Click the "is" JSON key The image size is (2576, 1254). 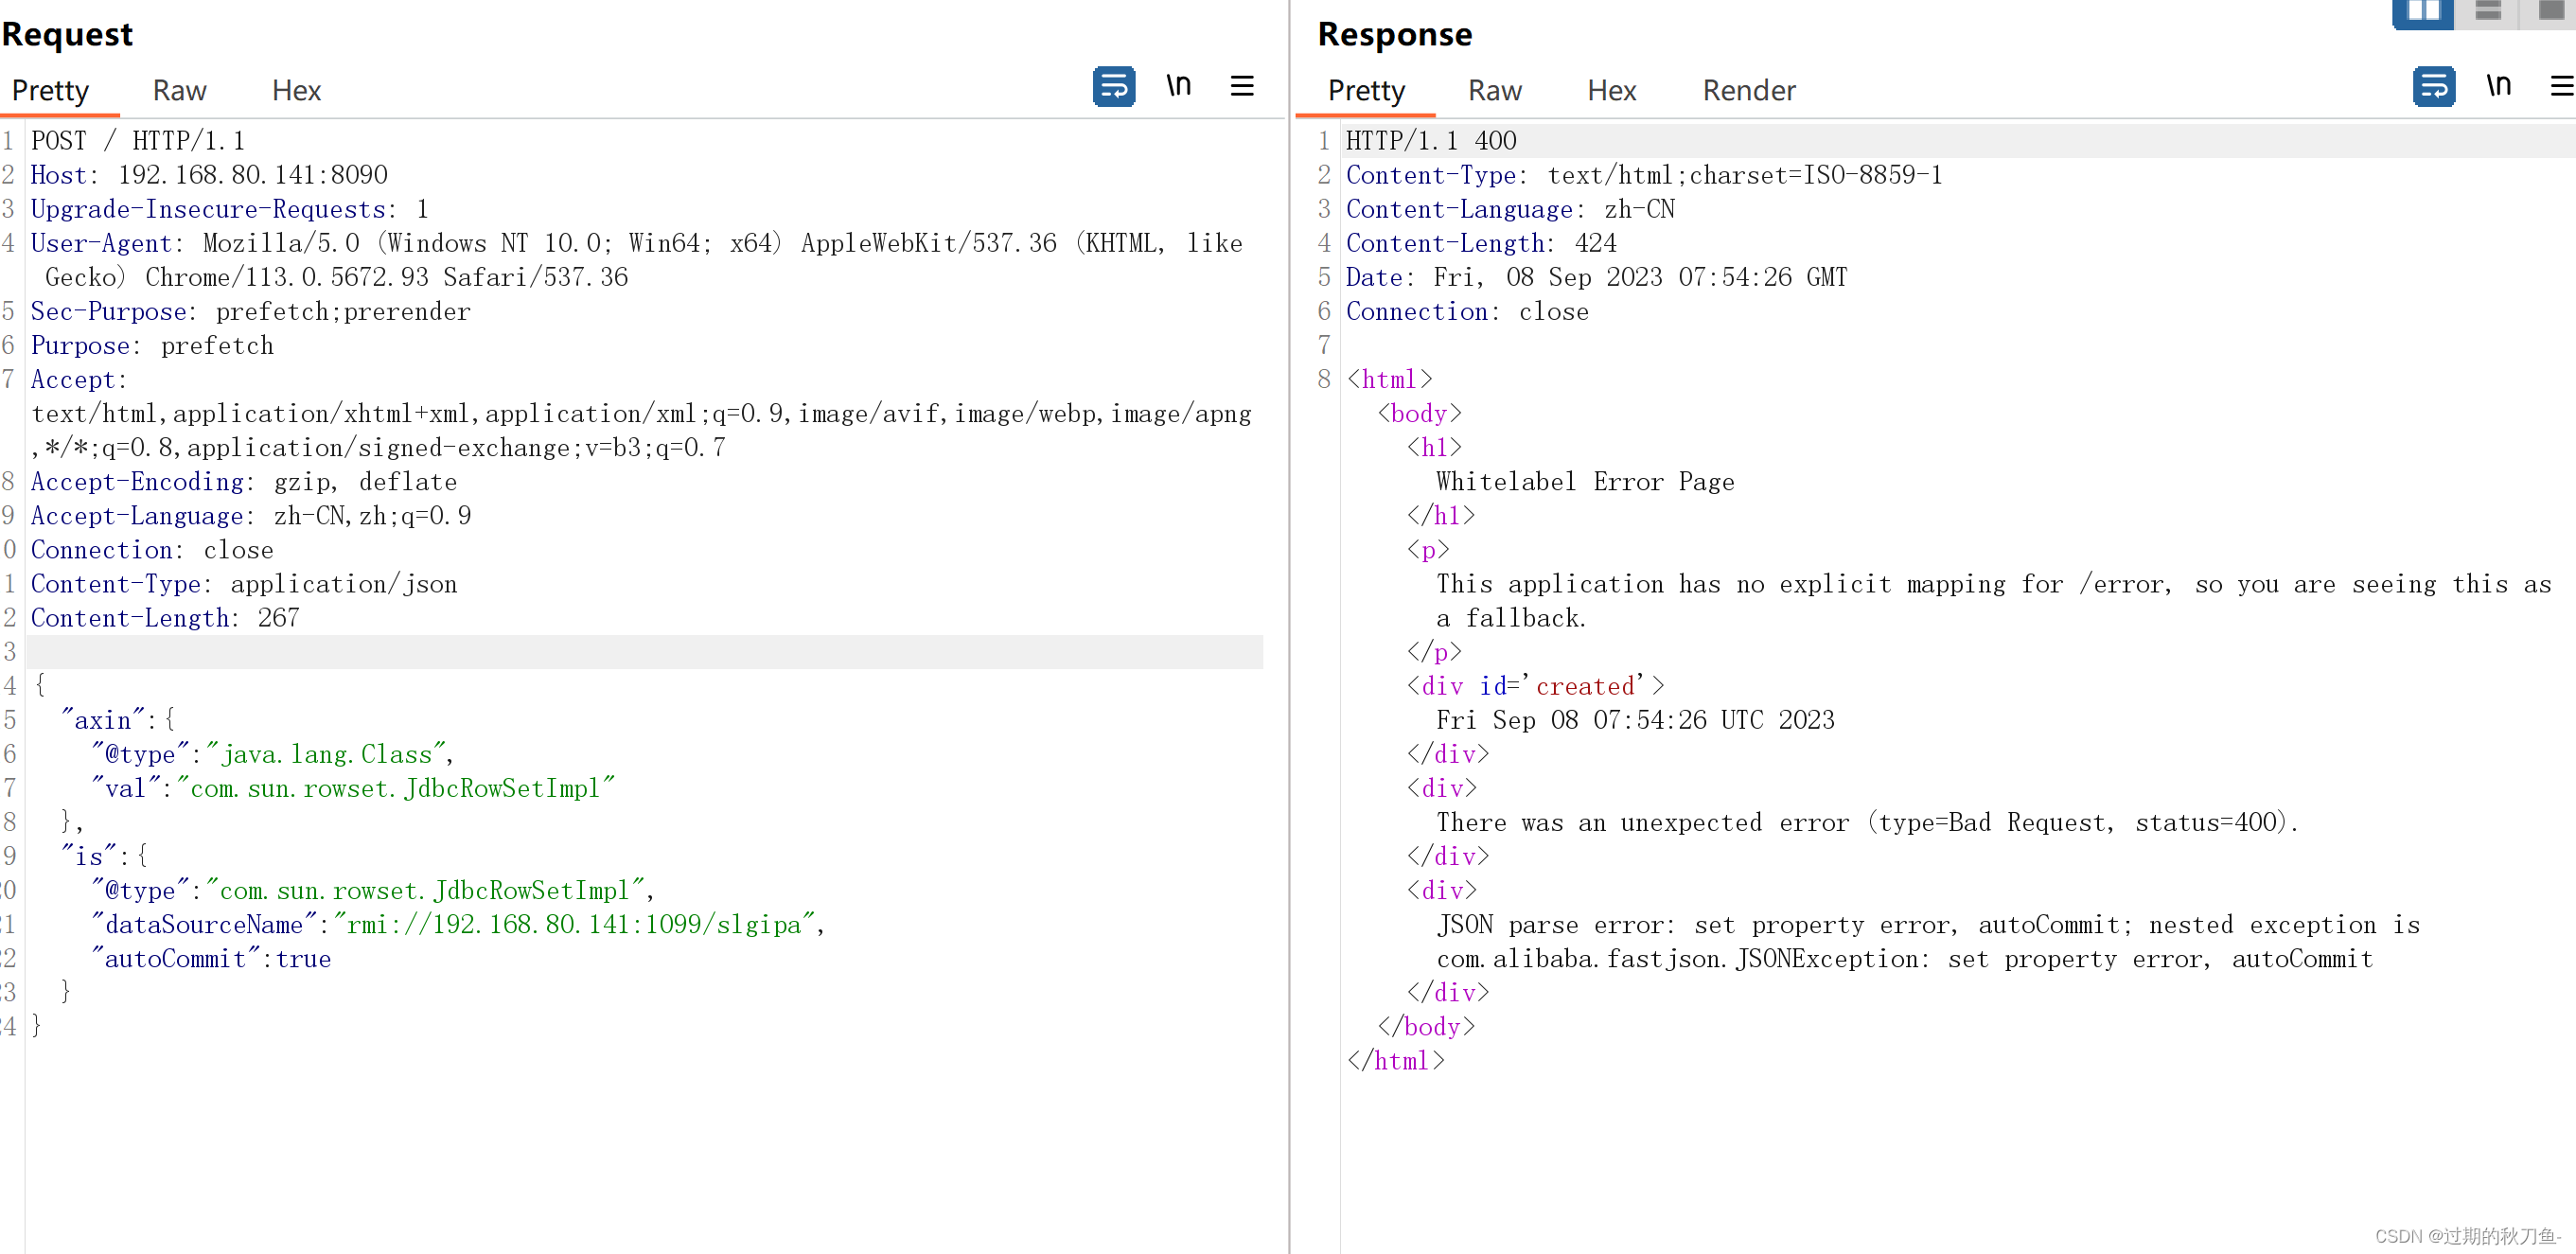click(x=89, y=856)
